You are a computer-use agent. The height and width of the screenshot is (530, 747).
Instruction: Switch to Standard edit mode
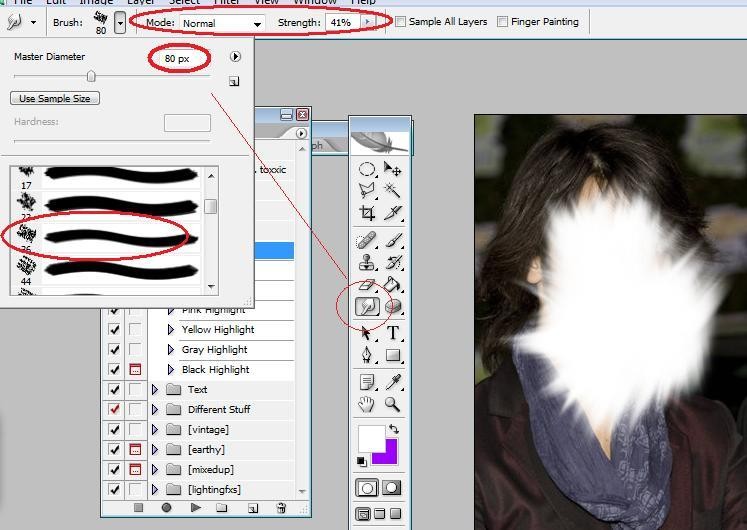tap(367, 488)
